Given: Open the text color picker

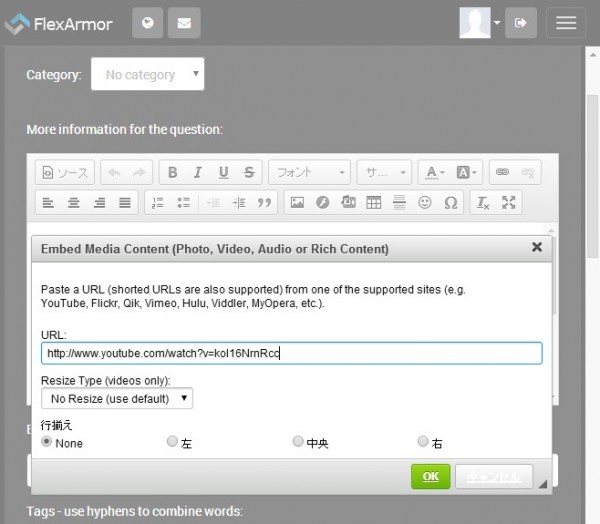Looking at the screenshot, I should [433, 172].
